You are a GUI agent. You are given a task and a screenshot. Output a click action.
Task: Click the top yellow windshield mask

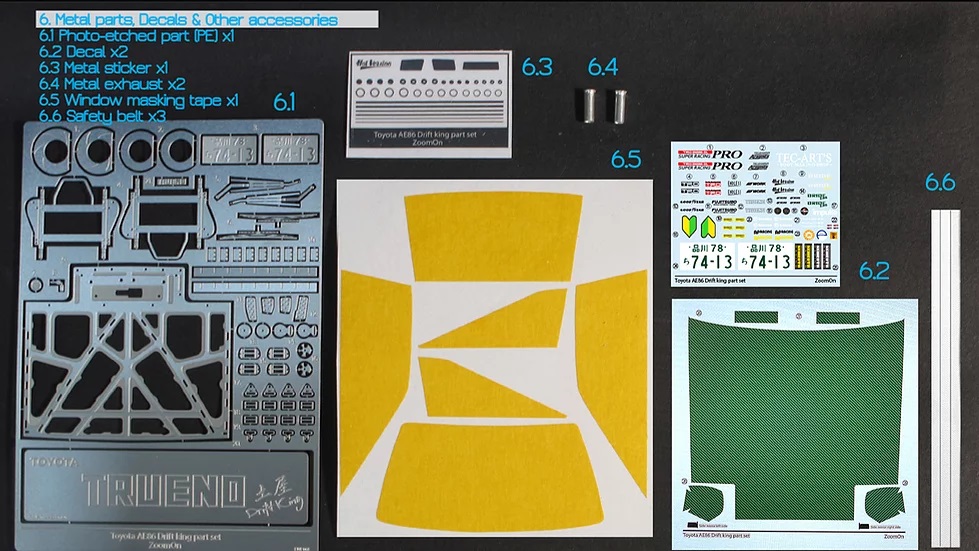click(x=493, y=237)
